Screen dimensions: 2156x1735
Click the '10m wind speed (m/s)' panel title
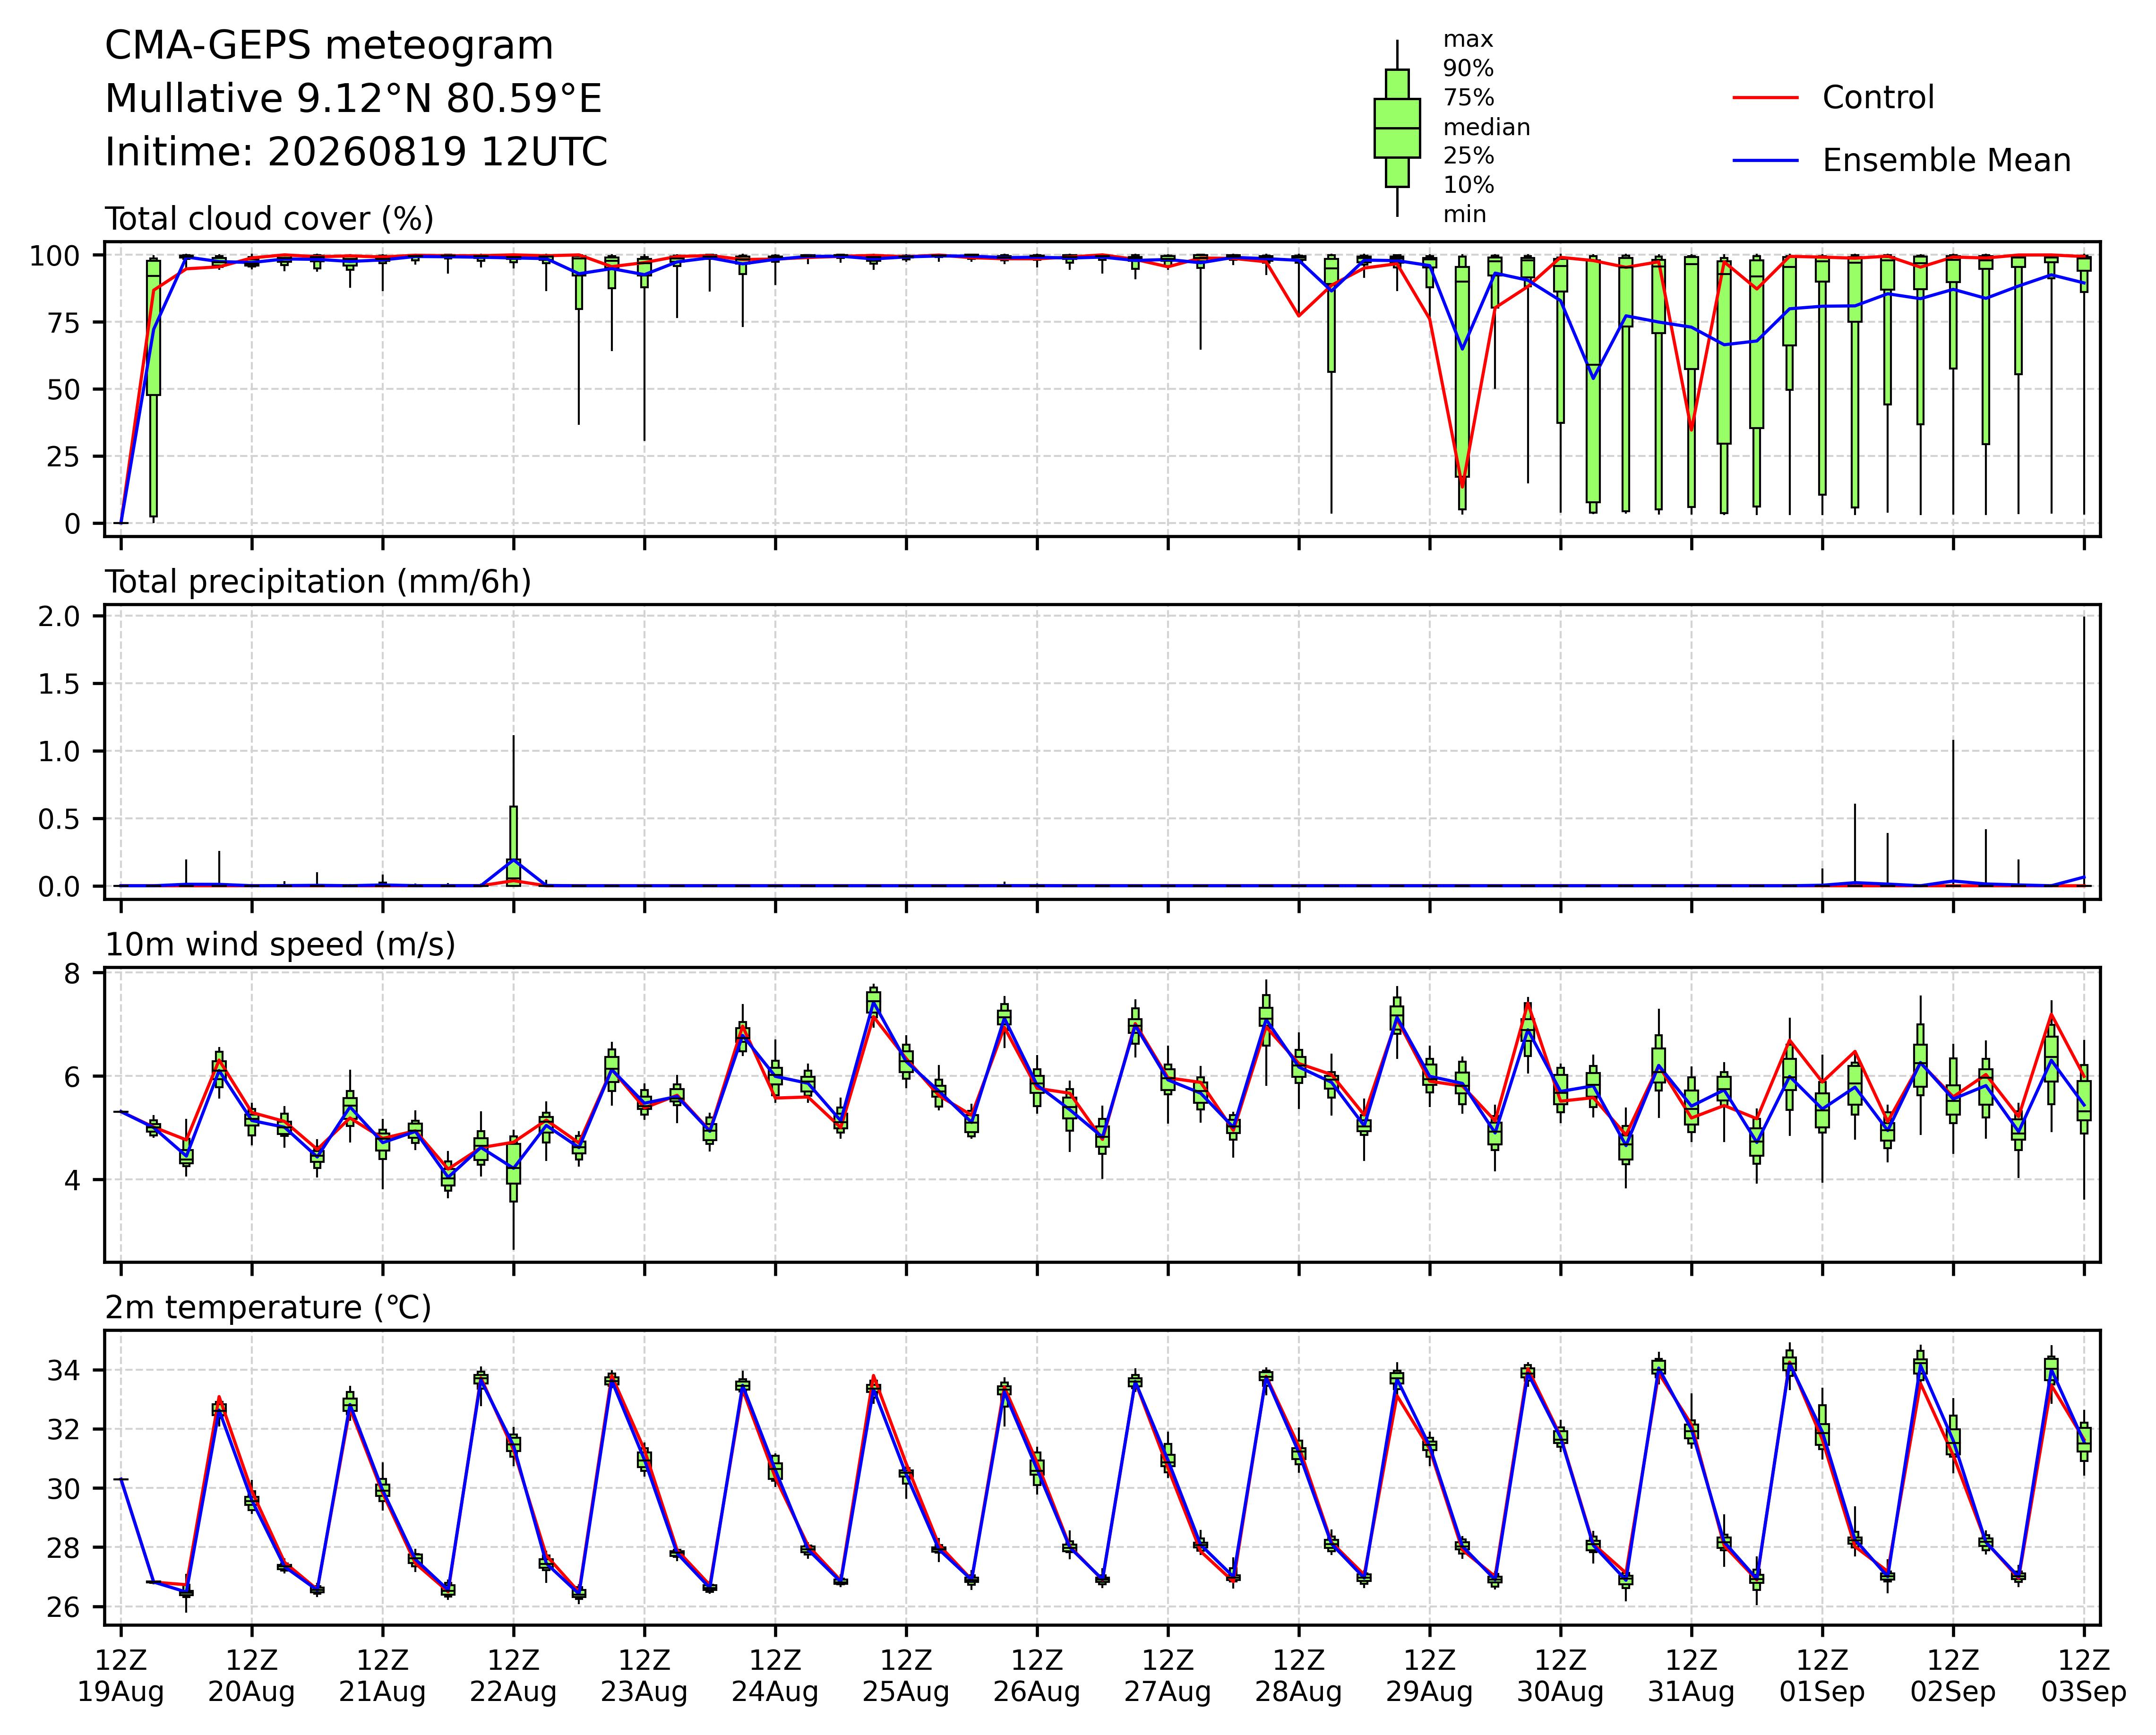(280, 945)
